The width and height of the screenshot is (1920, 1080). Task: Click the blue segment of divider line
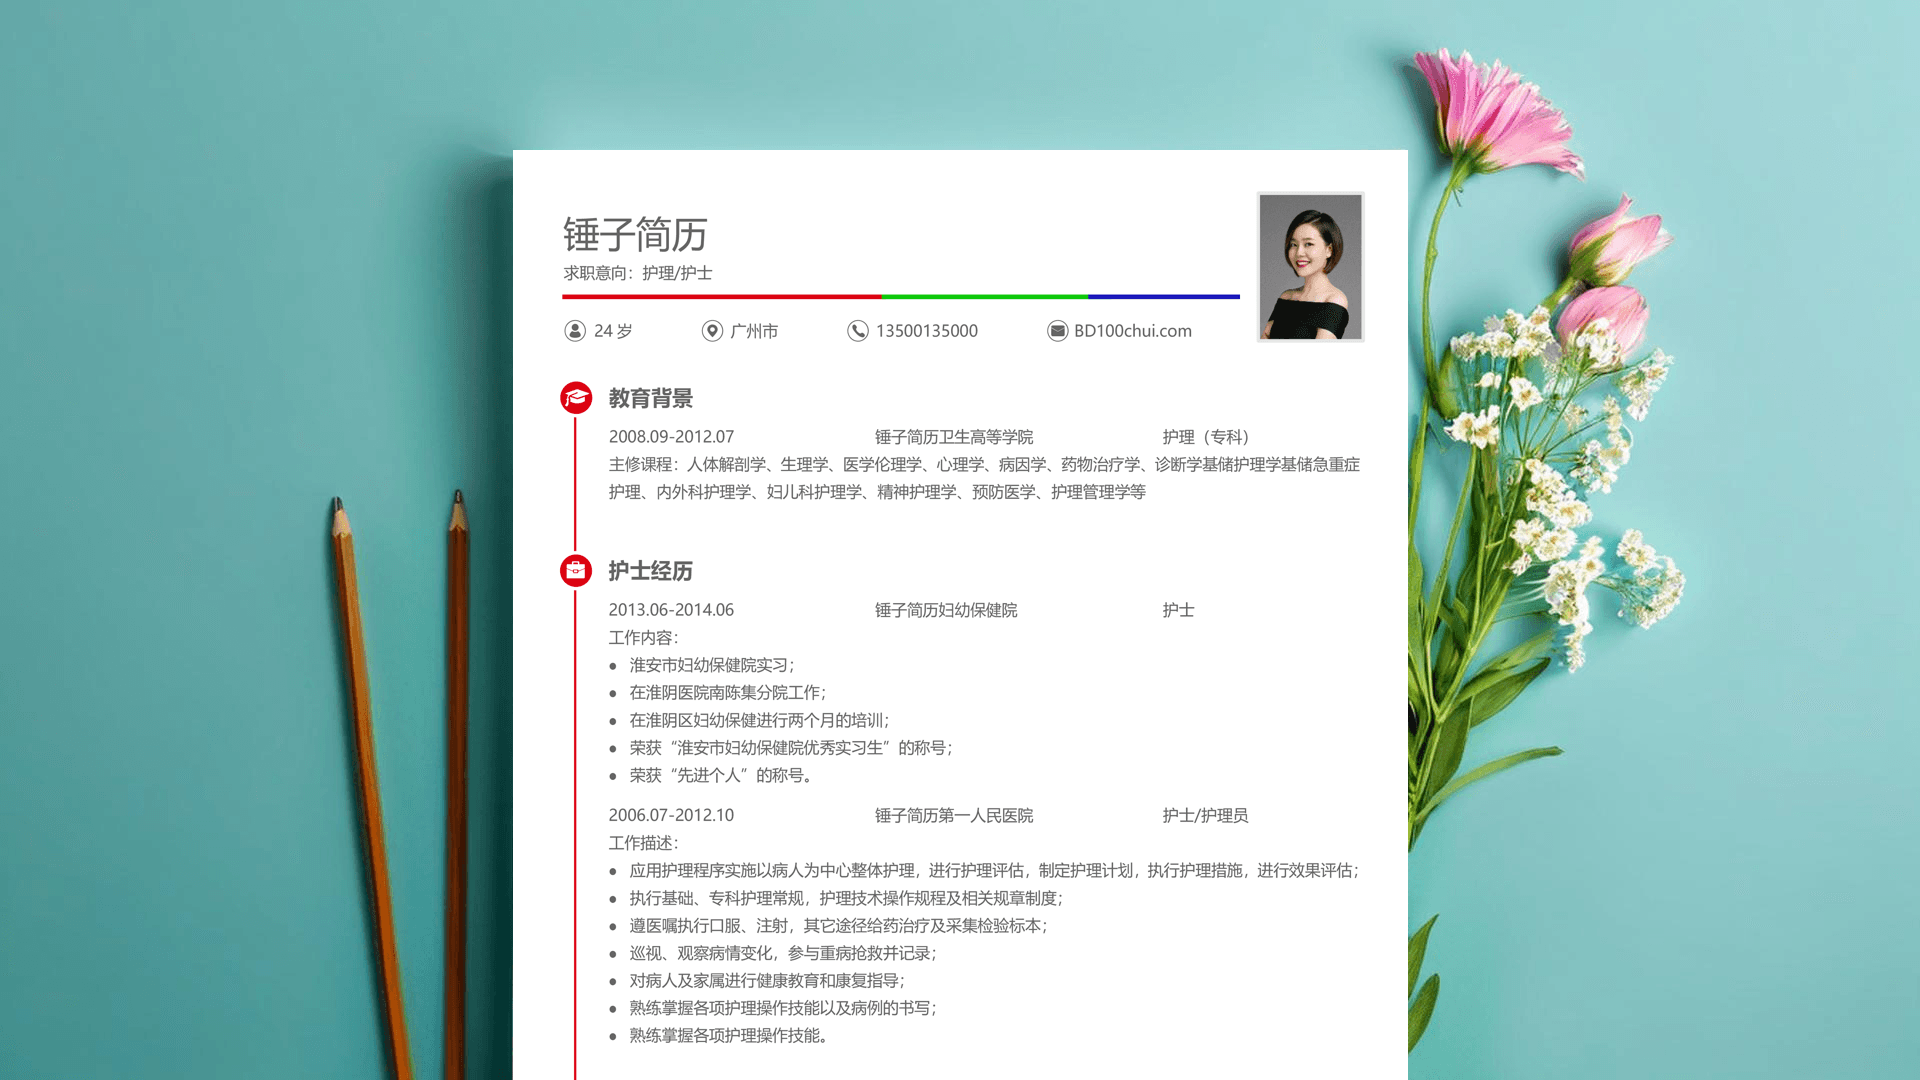tap(1163, 297)
